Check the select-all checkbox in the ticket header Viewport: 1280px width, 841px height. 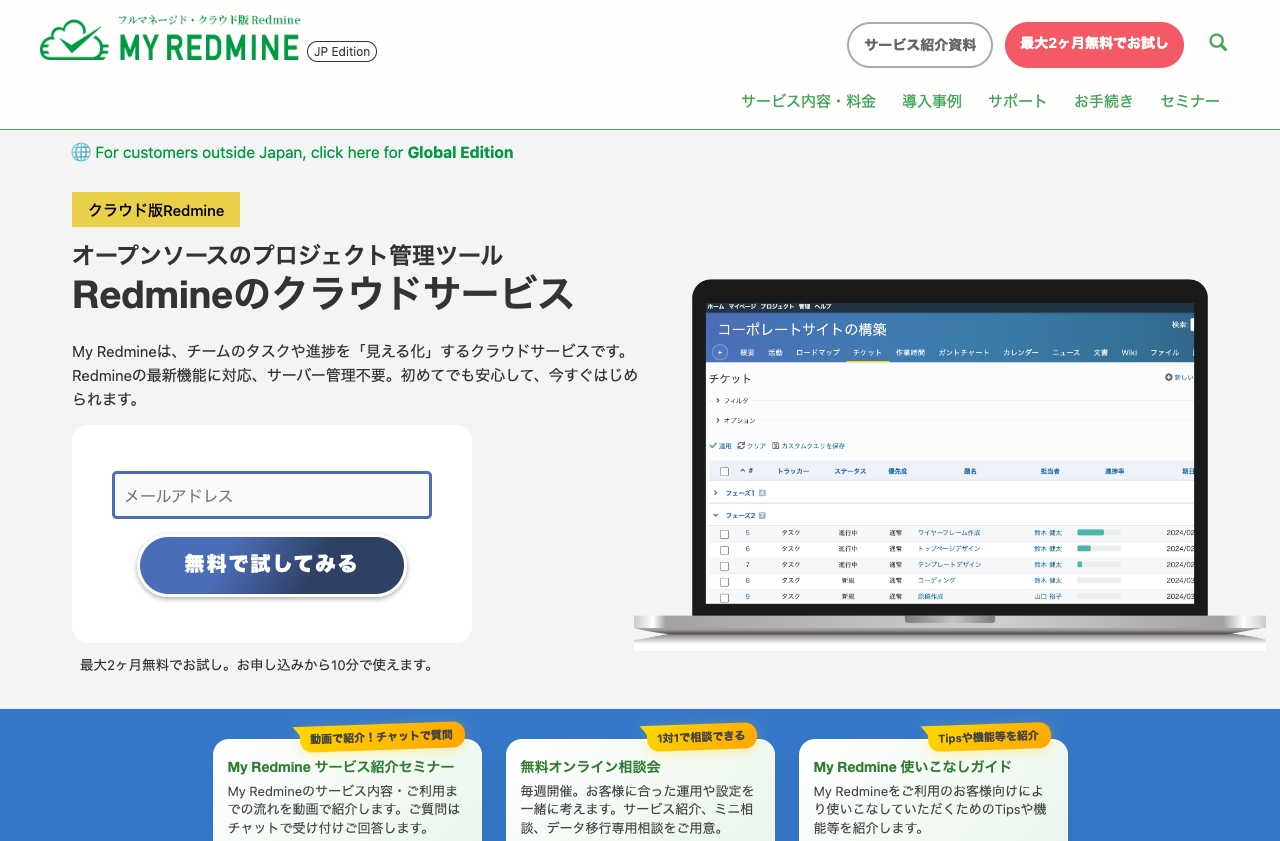coord(724,472)
